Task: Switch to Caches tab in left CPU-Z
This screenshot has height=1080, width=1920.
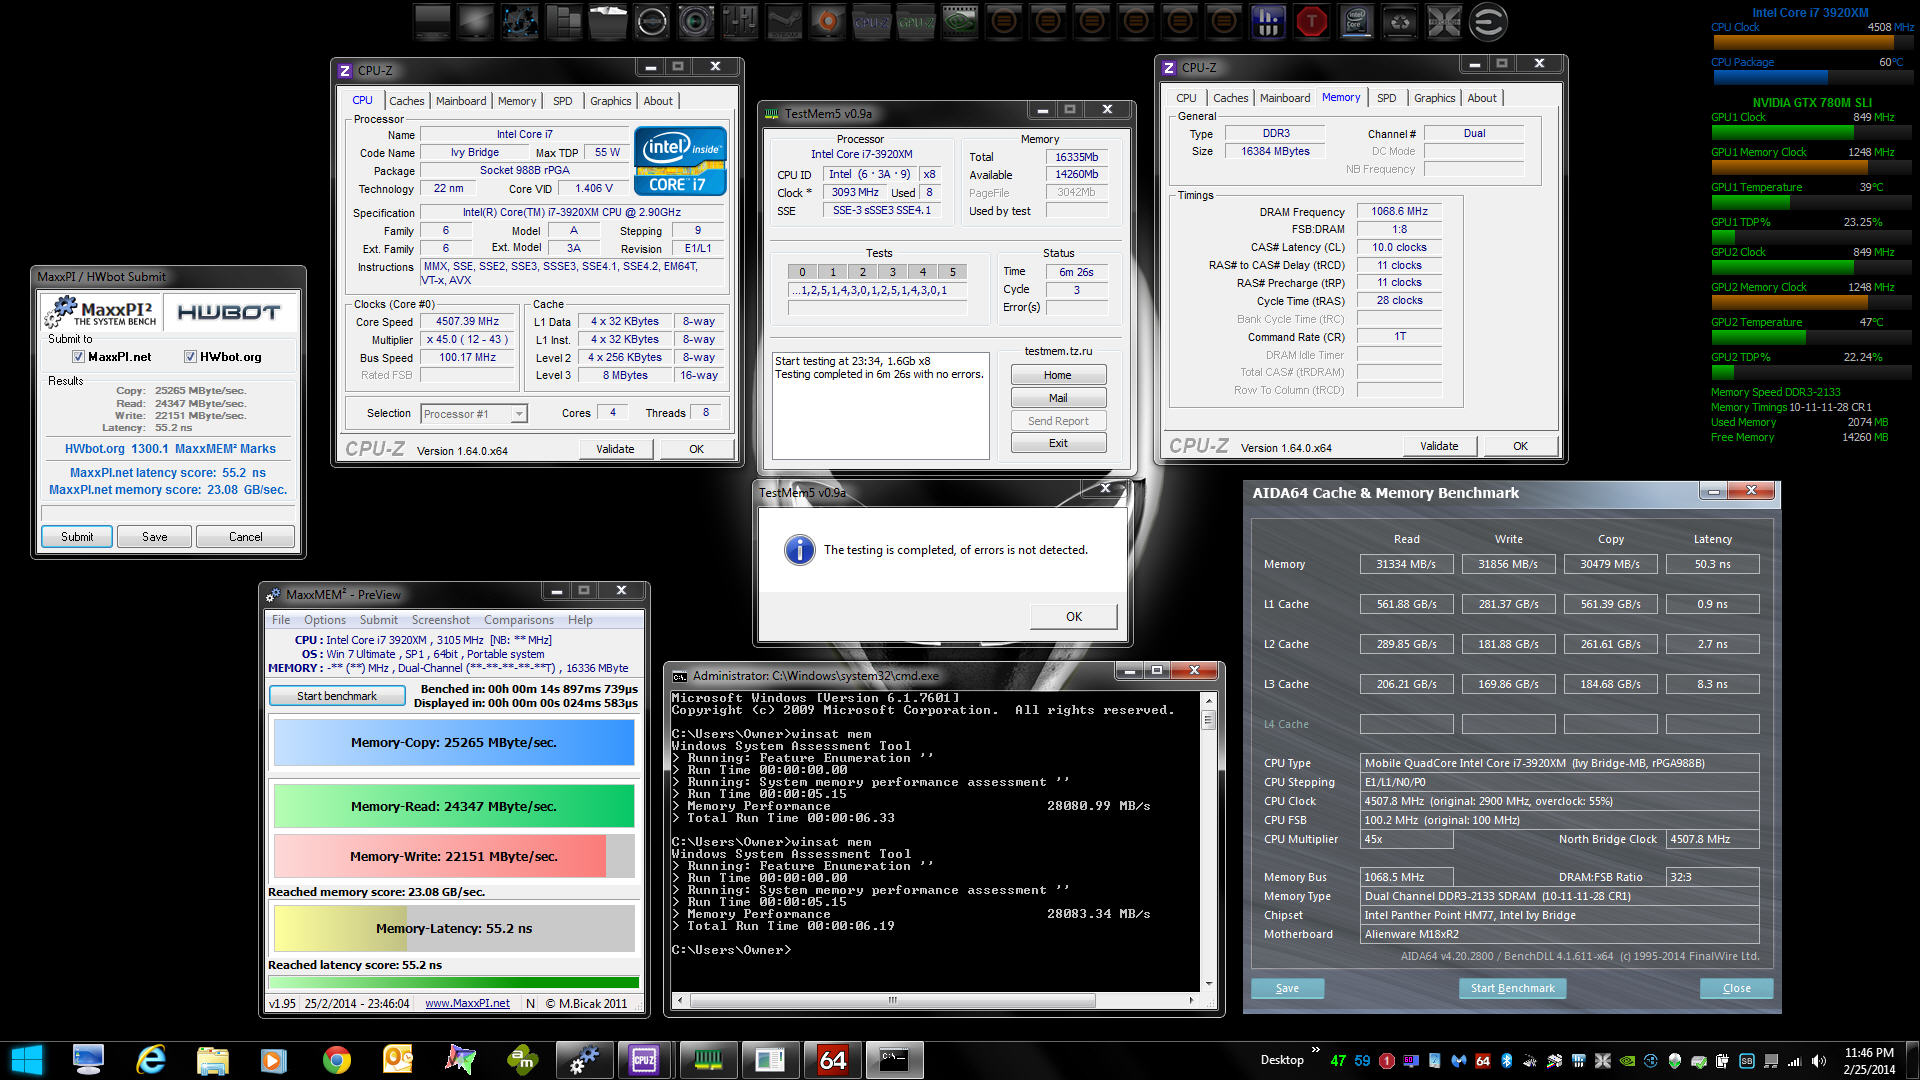Action: tap(407, 101)
